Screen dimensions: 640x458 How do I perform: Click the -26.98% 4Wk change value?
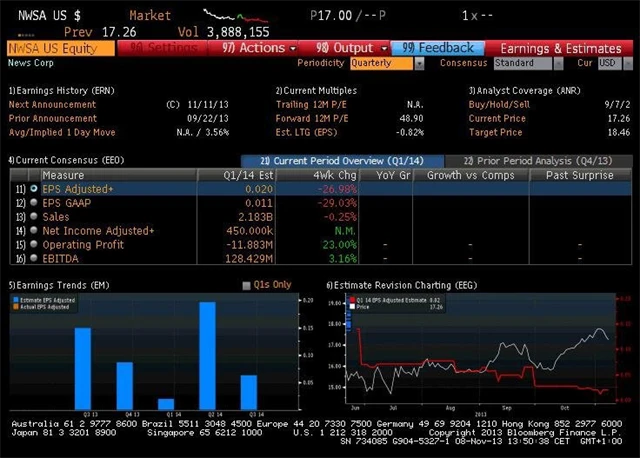click(x=337, y=189)
